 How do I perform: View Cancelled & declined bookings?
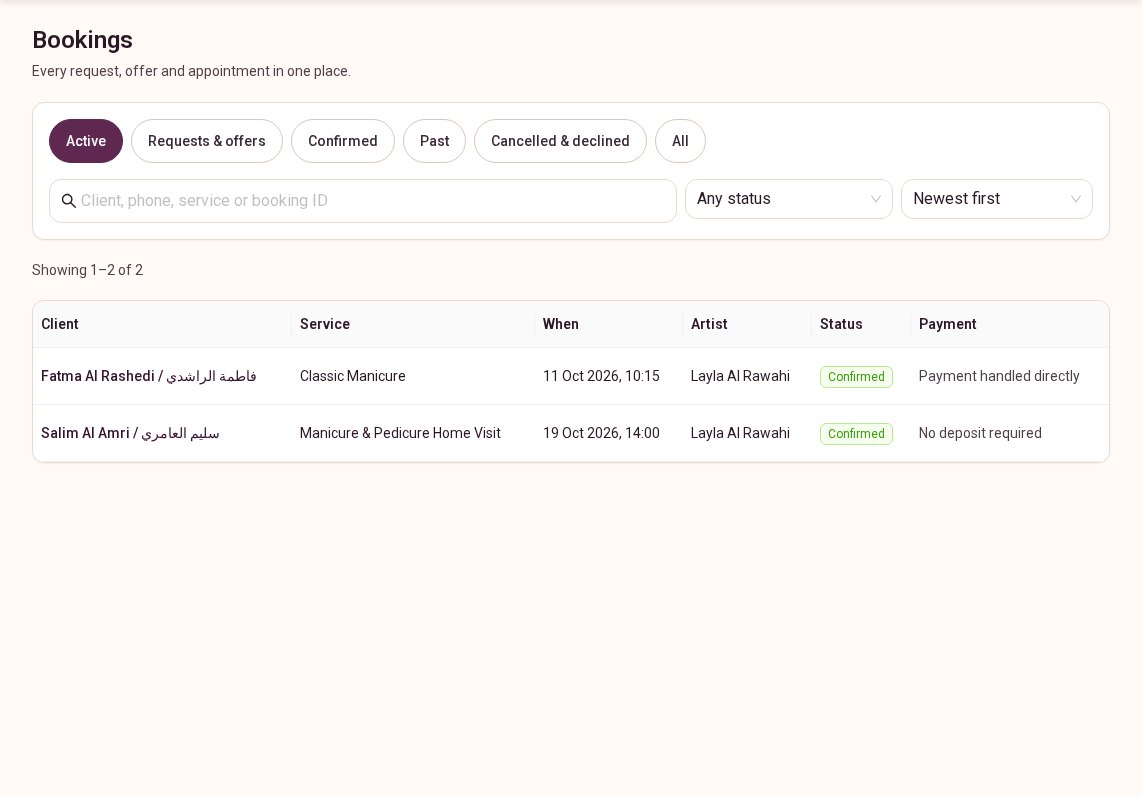coord(560,141)
